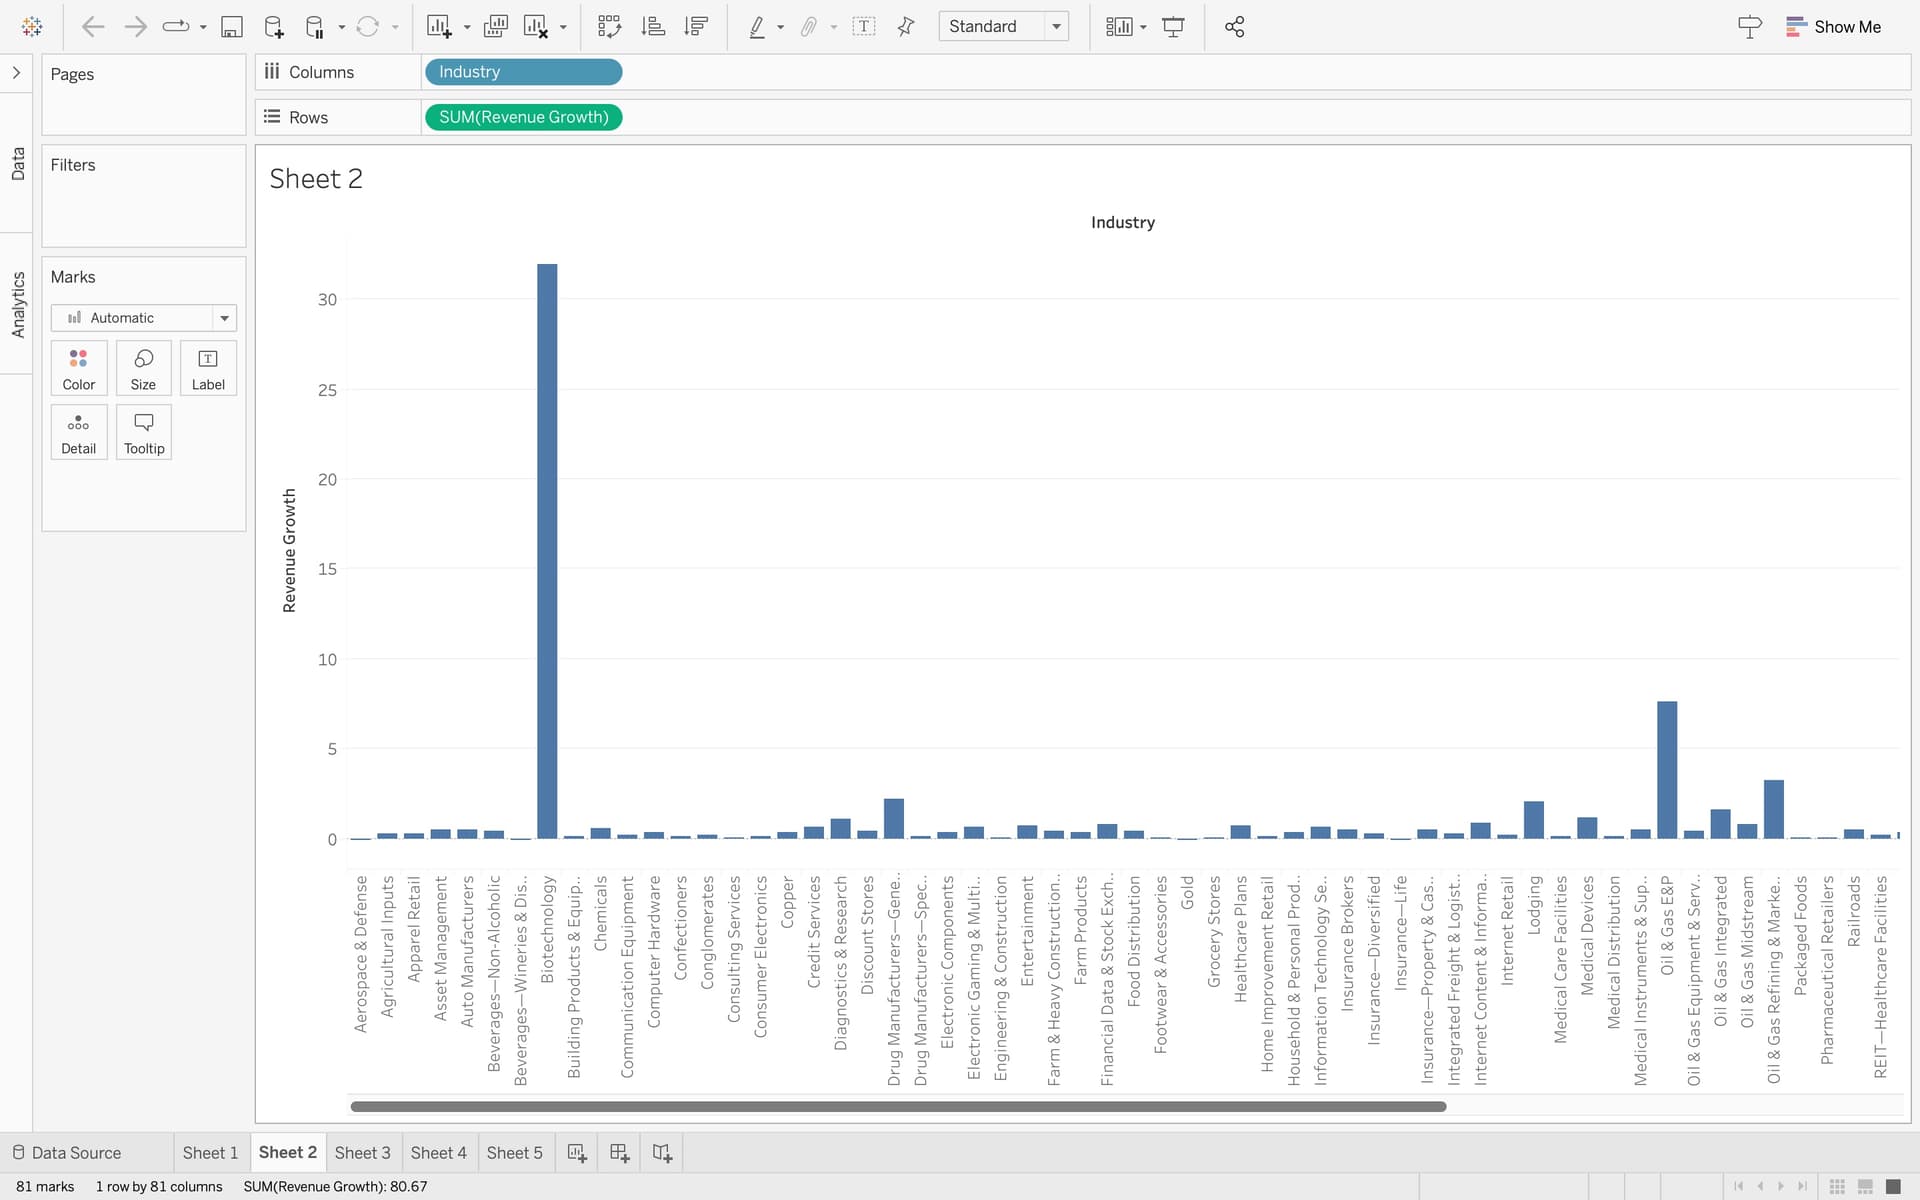Click the Undo back arrow

[x=93, y=27]
